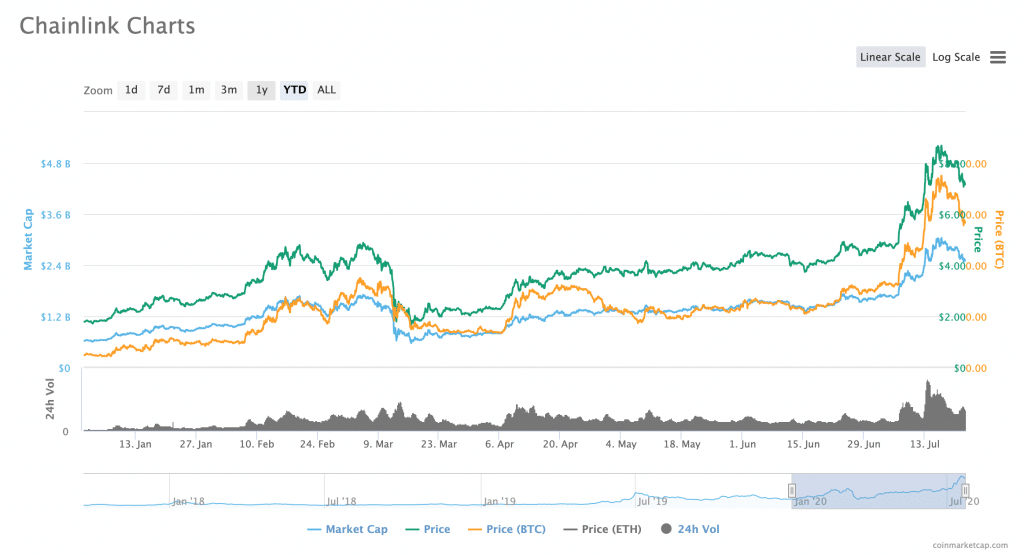Image resolution: width=1024 pixels, height=555 pixels.
Task: Show Price (ETH) series via legend
Action: coord(604,529)
